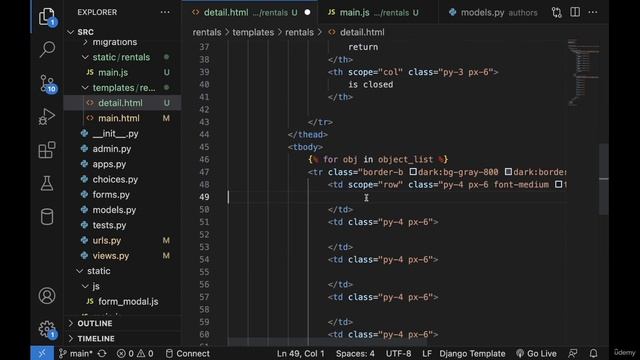Viewport: 640px width, 360px height.
Task: Start Go Live server
Action: [536, 353]
